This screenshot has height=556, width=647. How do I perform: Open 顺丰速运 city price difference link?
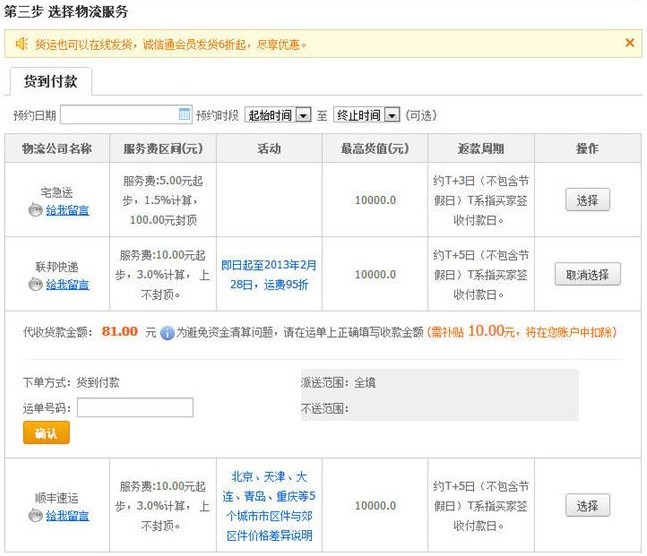269,506
